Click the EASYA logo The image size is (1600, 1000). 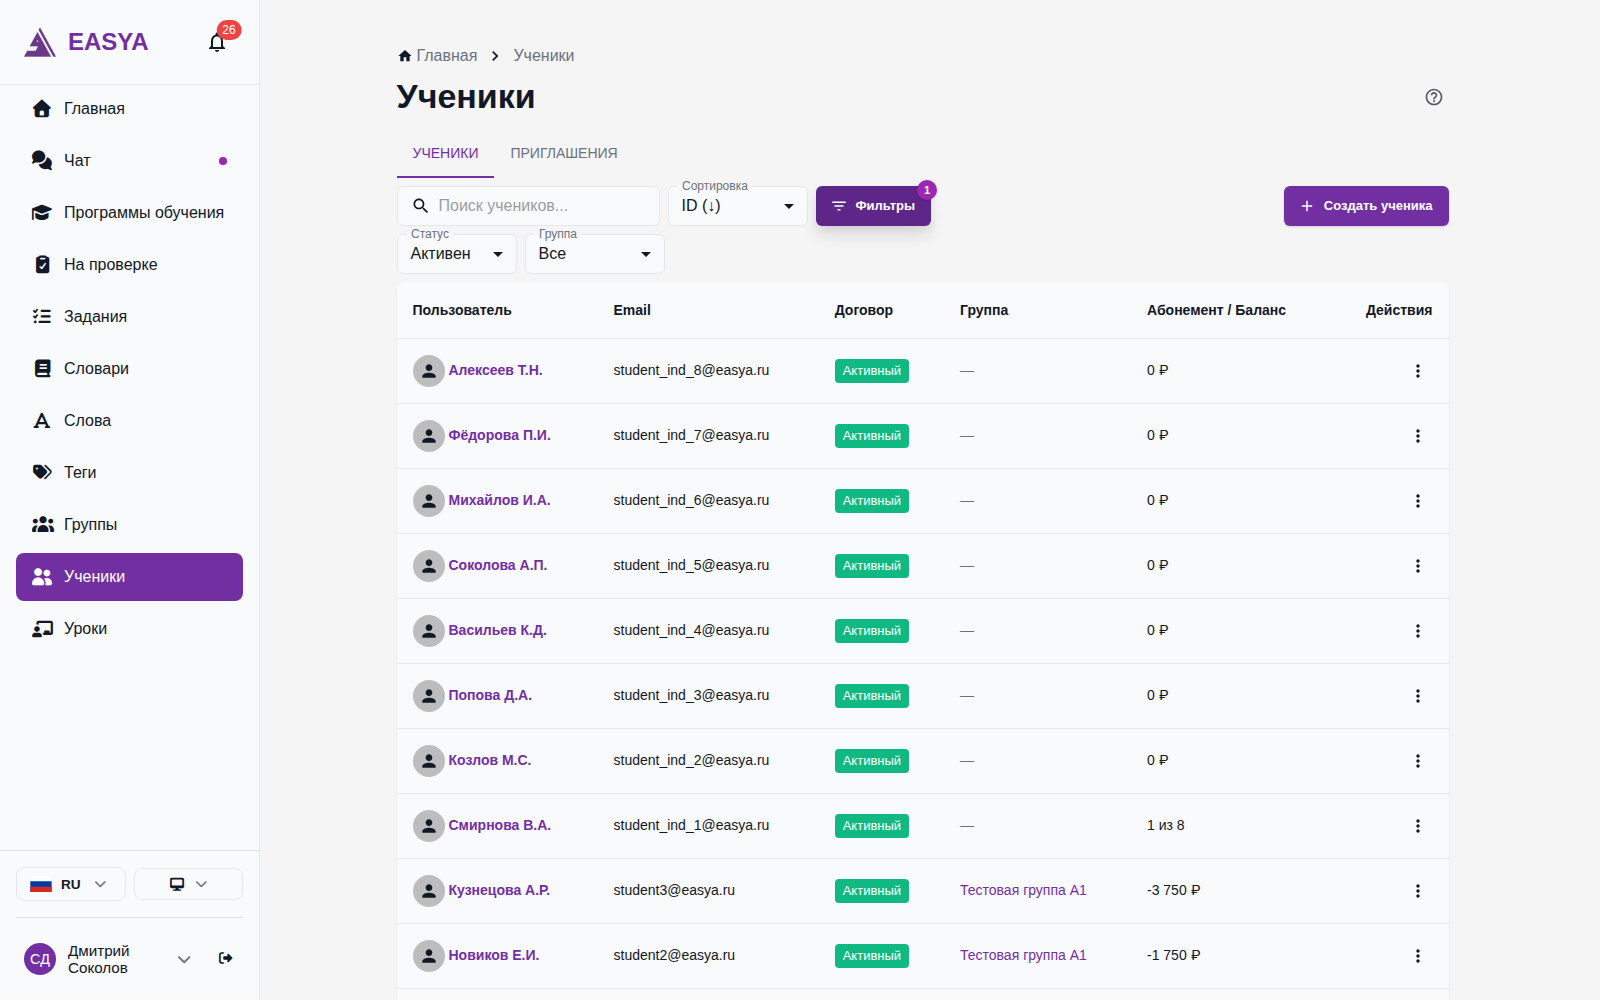86,42
